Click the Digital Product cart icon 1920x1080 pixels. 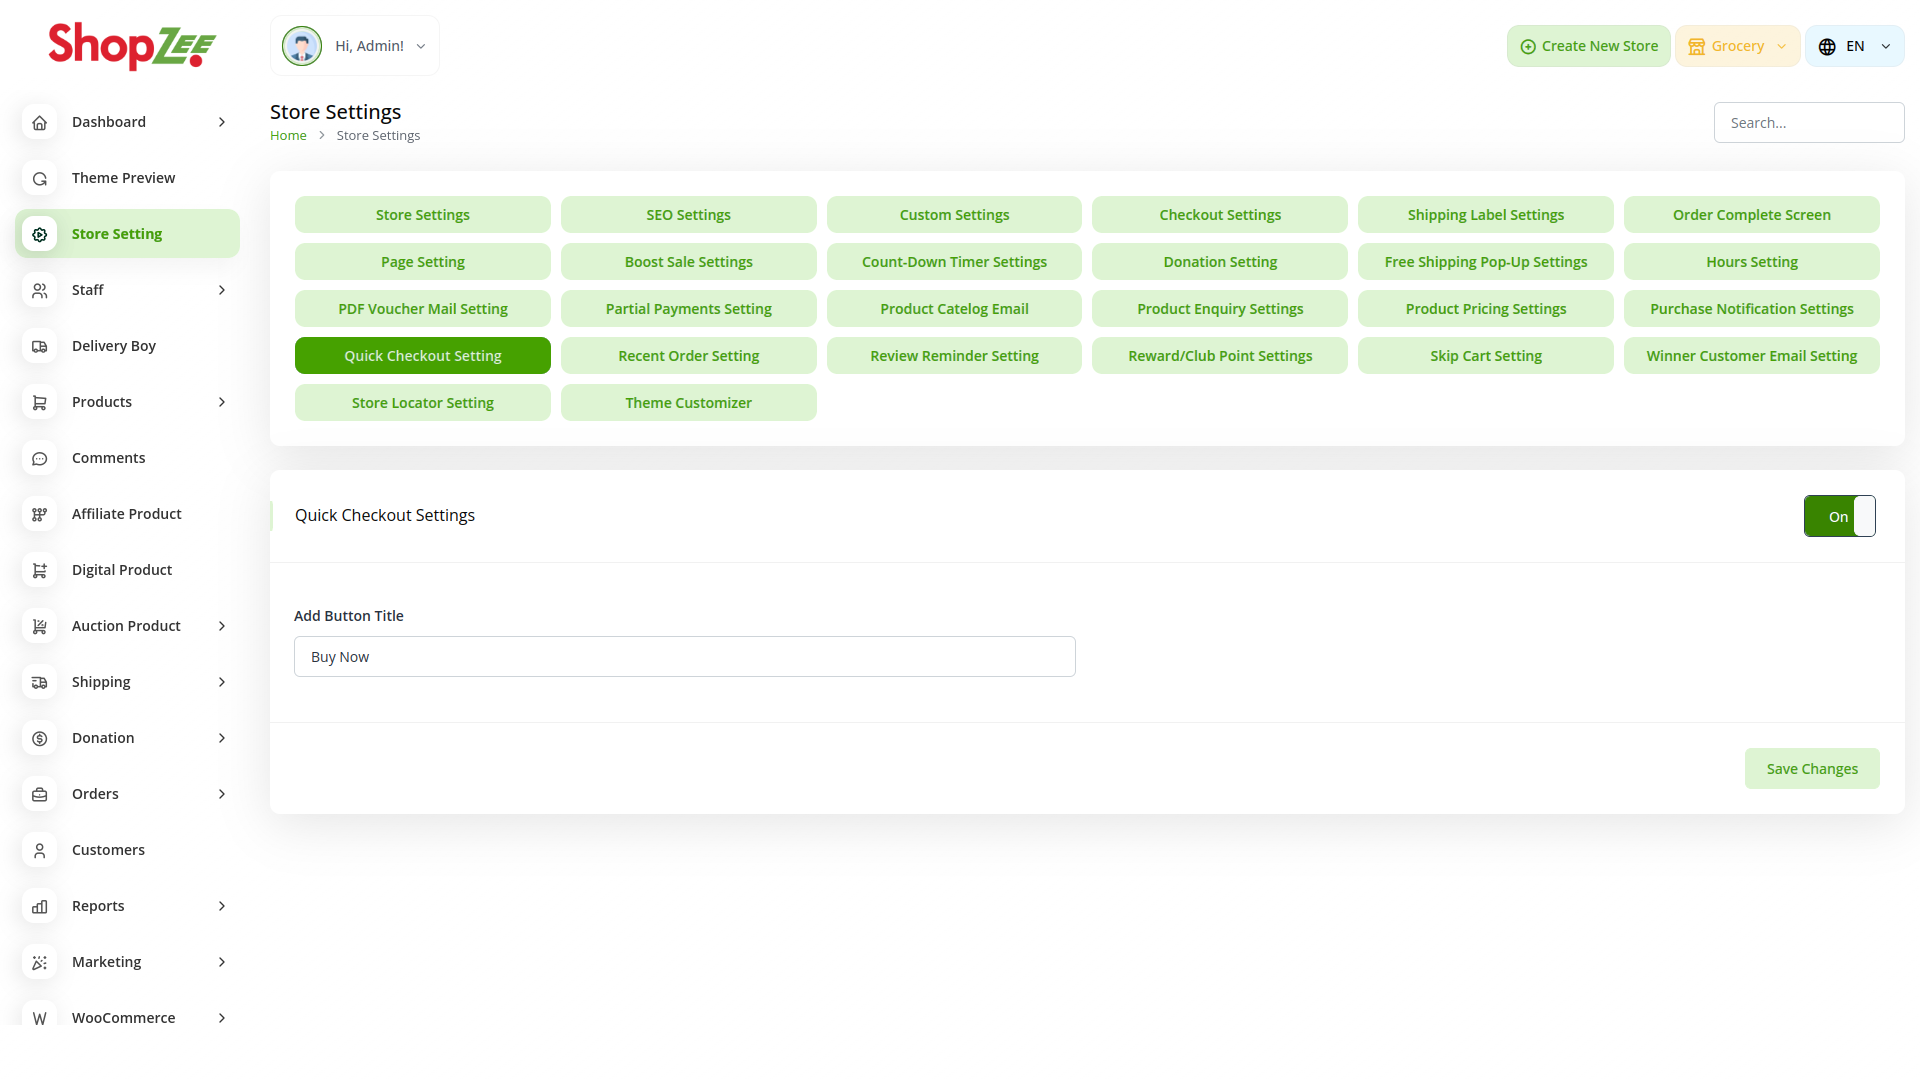point(39,570)
